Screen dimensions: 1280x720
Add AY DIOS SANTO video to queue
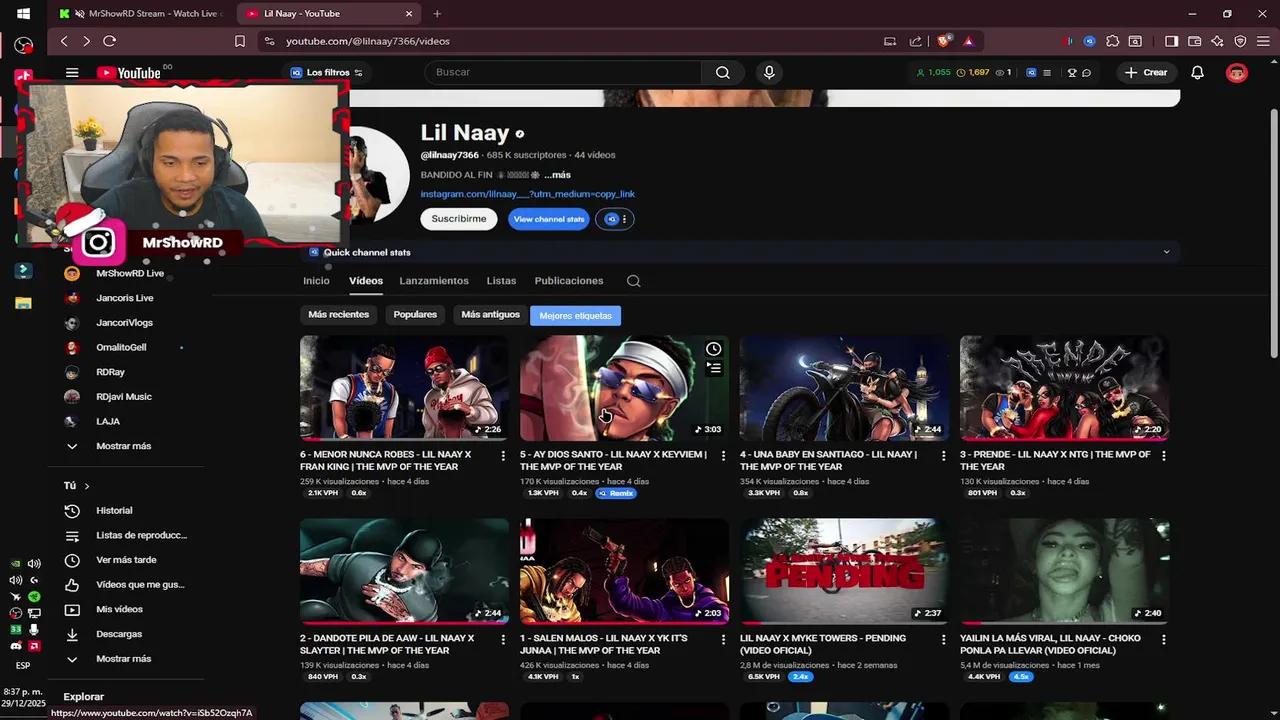713,368
